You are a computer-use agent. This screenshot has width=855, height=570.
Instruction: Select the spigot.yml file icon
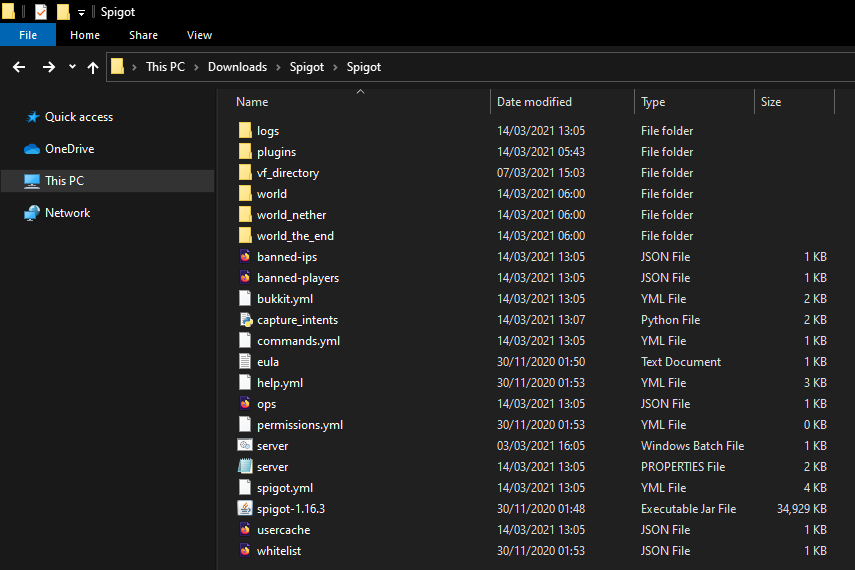(x=245, y=488)
